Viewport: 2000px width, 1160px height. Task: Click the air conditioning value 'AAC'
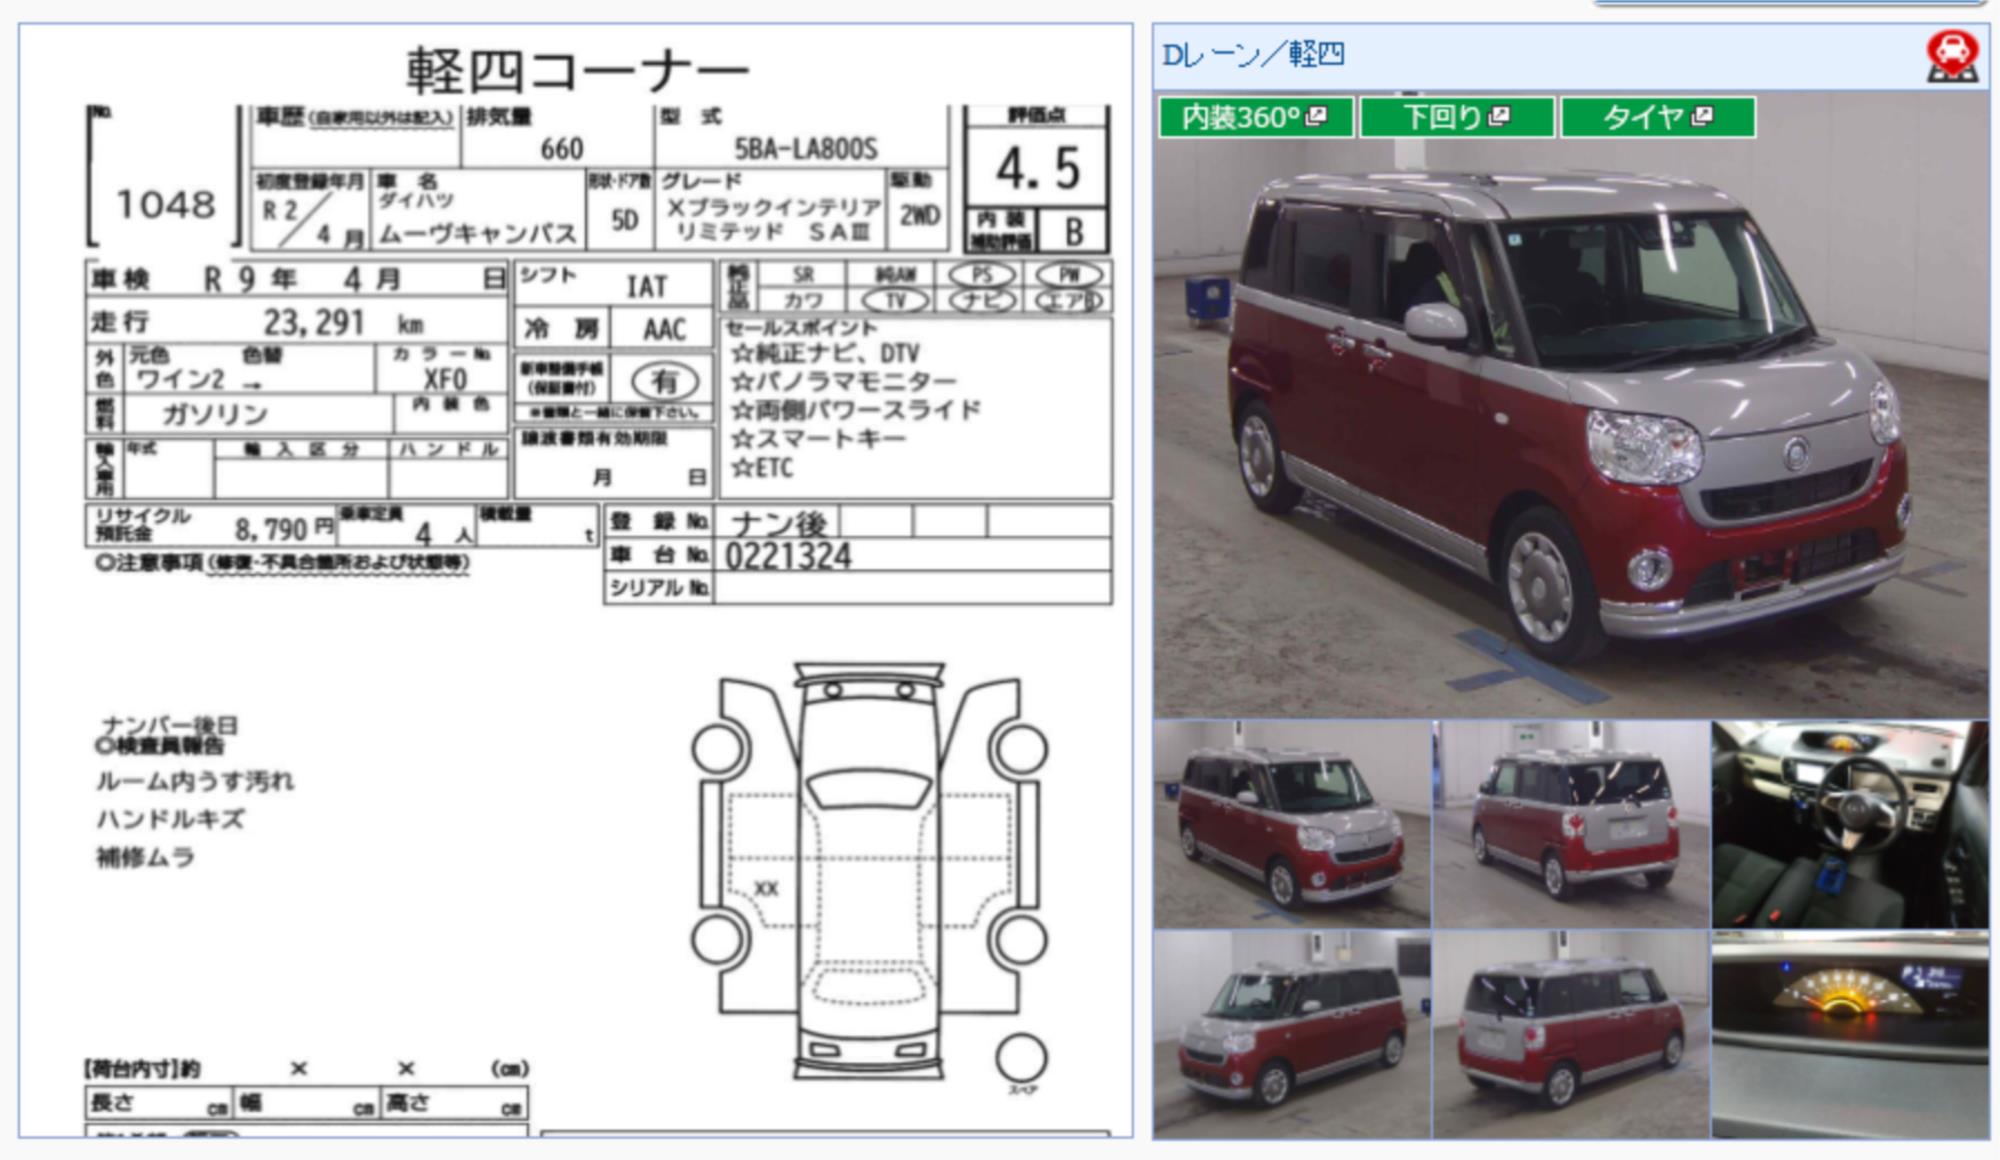click(664, 330)
